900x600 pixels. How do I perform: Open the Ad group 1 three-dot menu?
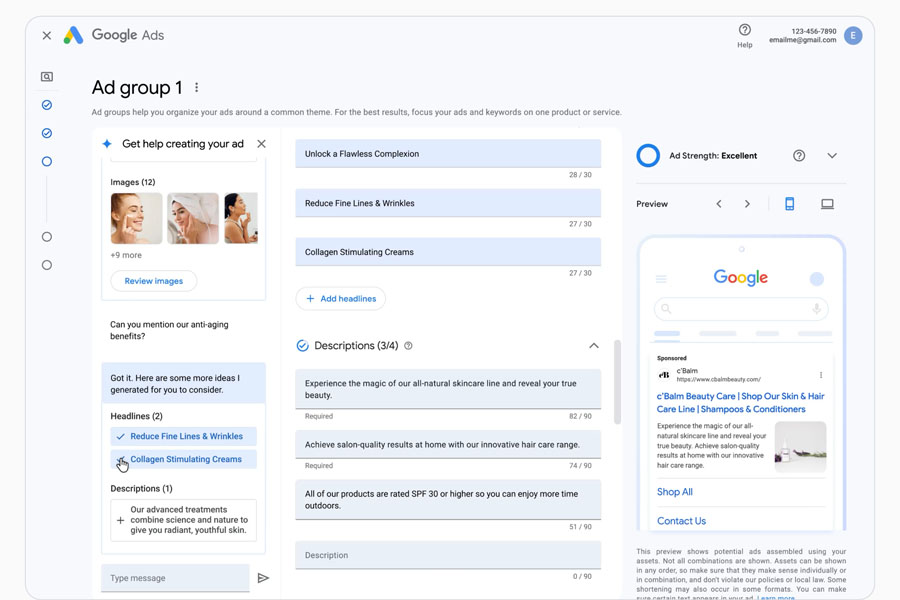point(197,88)
